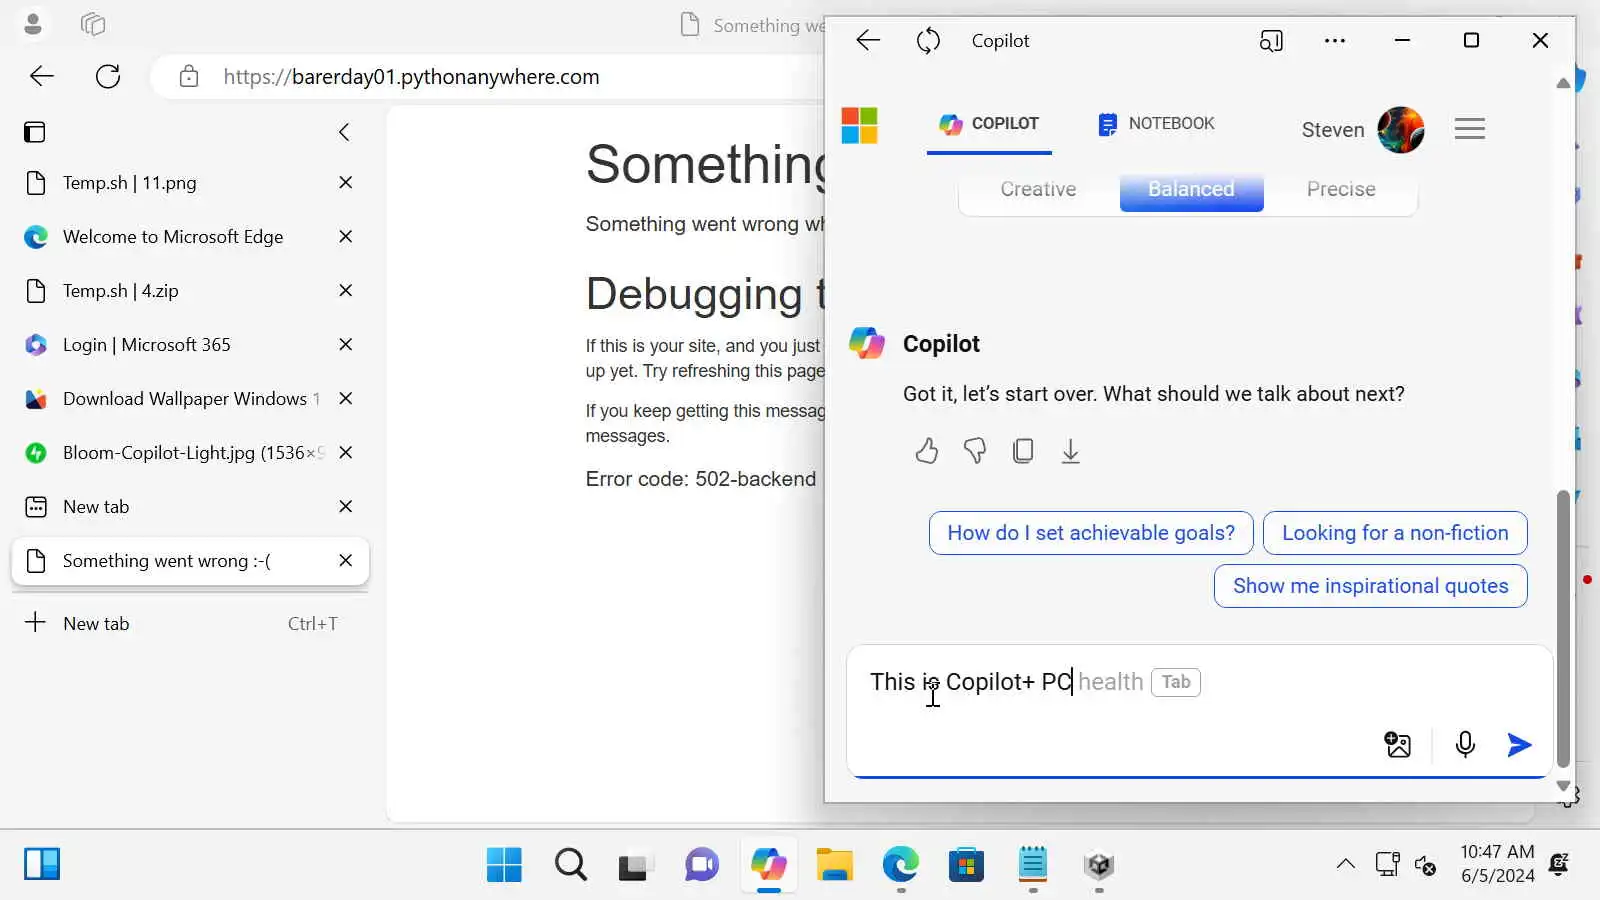Image resolution: width=1600 pixels, height=900 pixels.
Task: Add an image to the message
Action: click(1398, 745)
